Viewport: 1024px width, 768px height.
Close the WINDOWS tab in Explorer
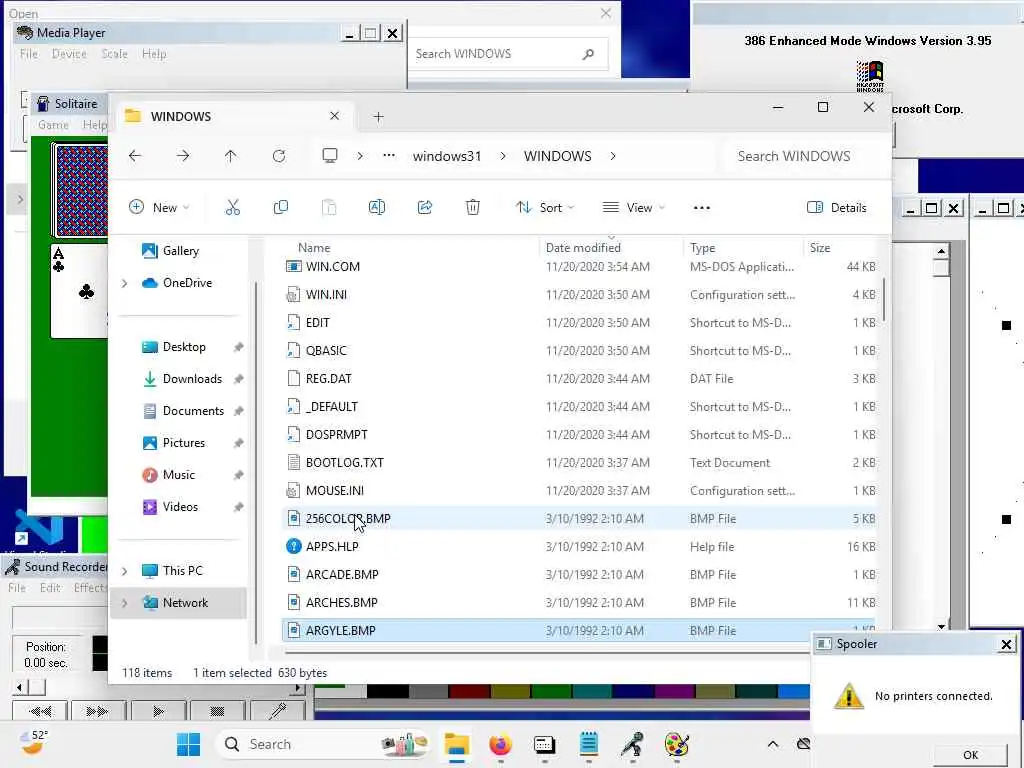[334, 116]
